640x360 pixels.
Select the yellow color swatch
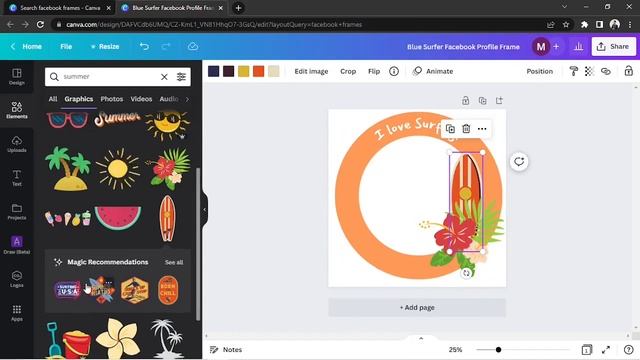(244, 71)
